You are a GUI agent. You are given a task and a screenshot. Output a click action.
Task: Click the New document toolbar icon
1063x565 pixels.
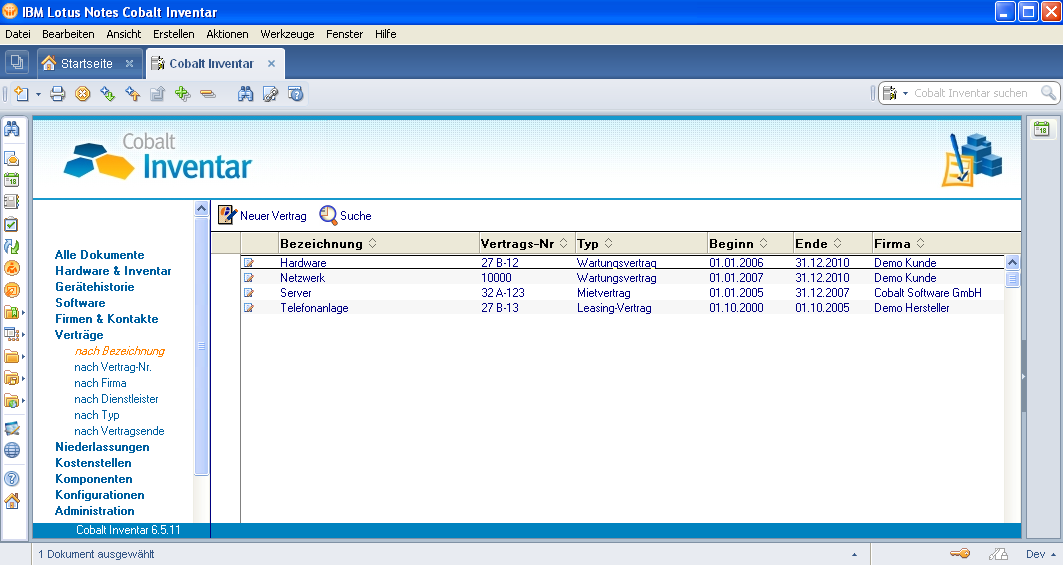point(22,94)
